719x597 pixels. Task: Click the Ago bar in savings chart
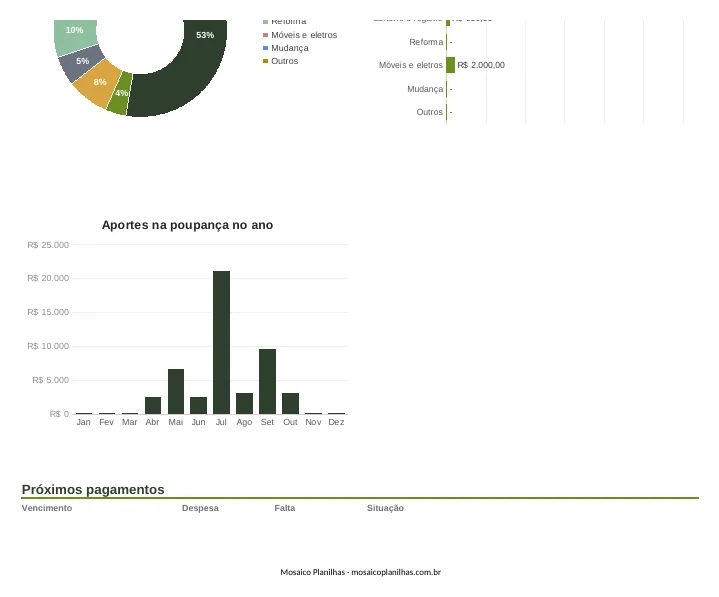coord(244,404)
